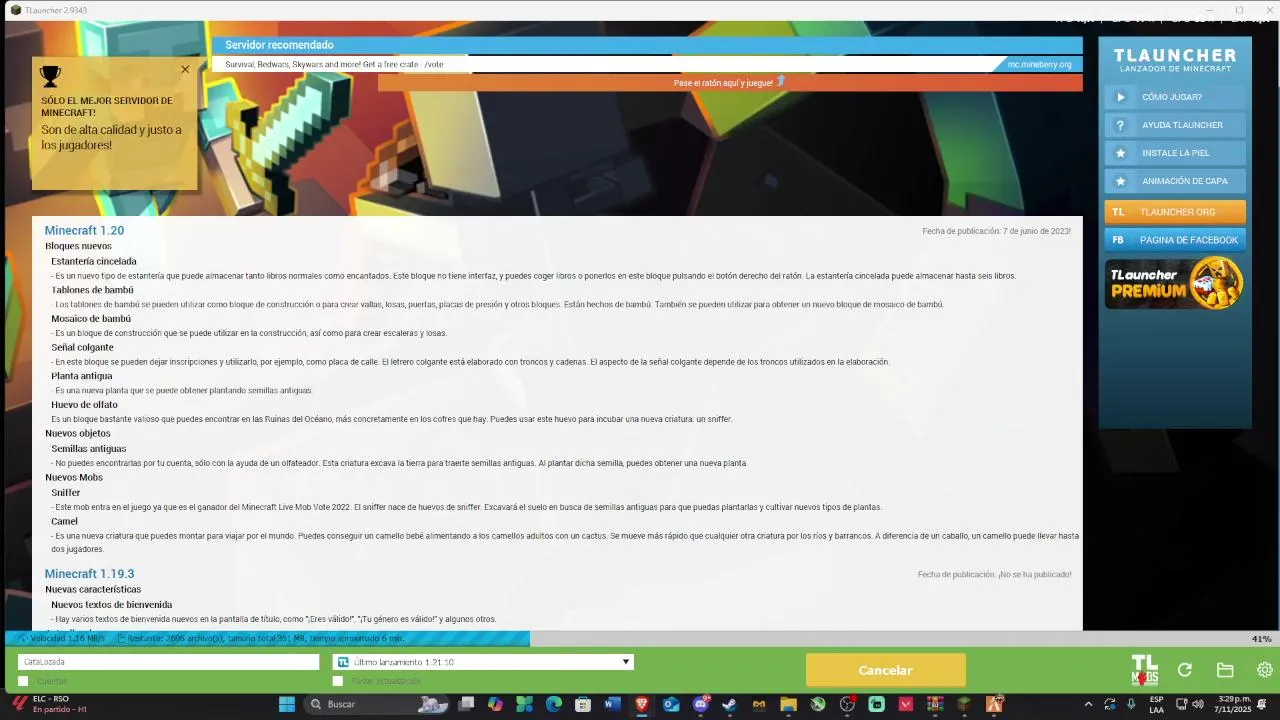Click the refresh icon in launcher bar
The width and height of the screenshot is (1280, 720).
point(1185,670)
